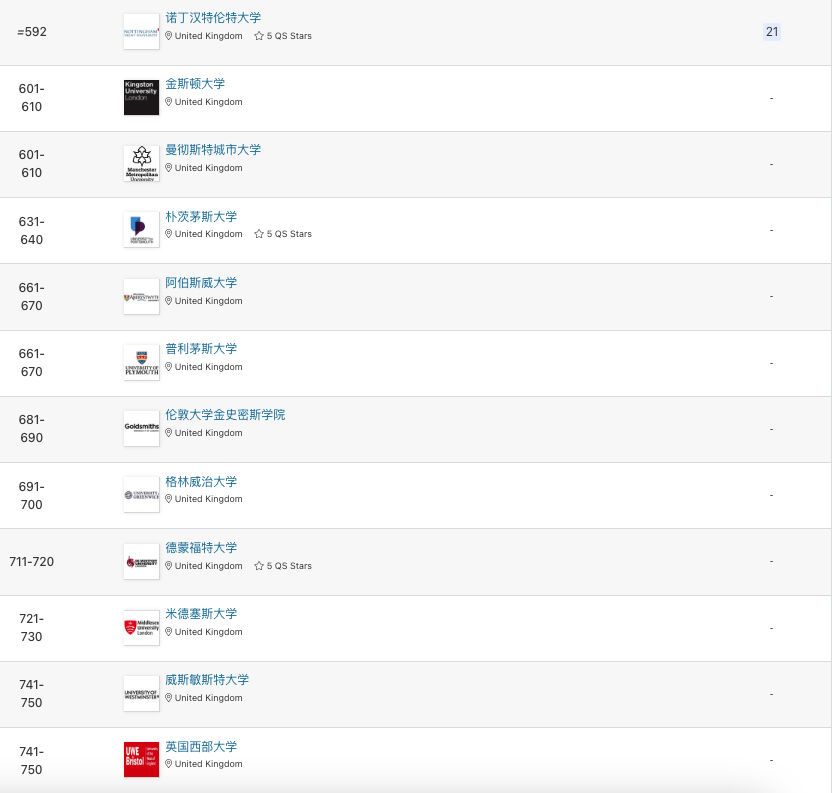Open the Kingston University logo thumbnail
The image size is (832, 793).
(141, 98)
